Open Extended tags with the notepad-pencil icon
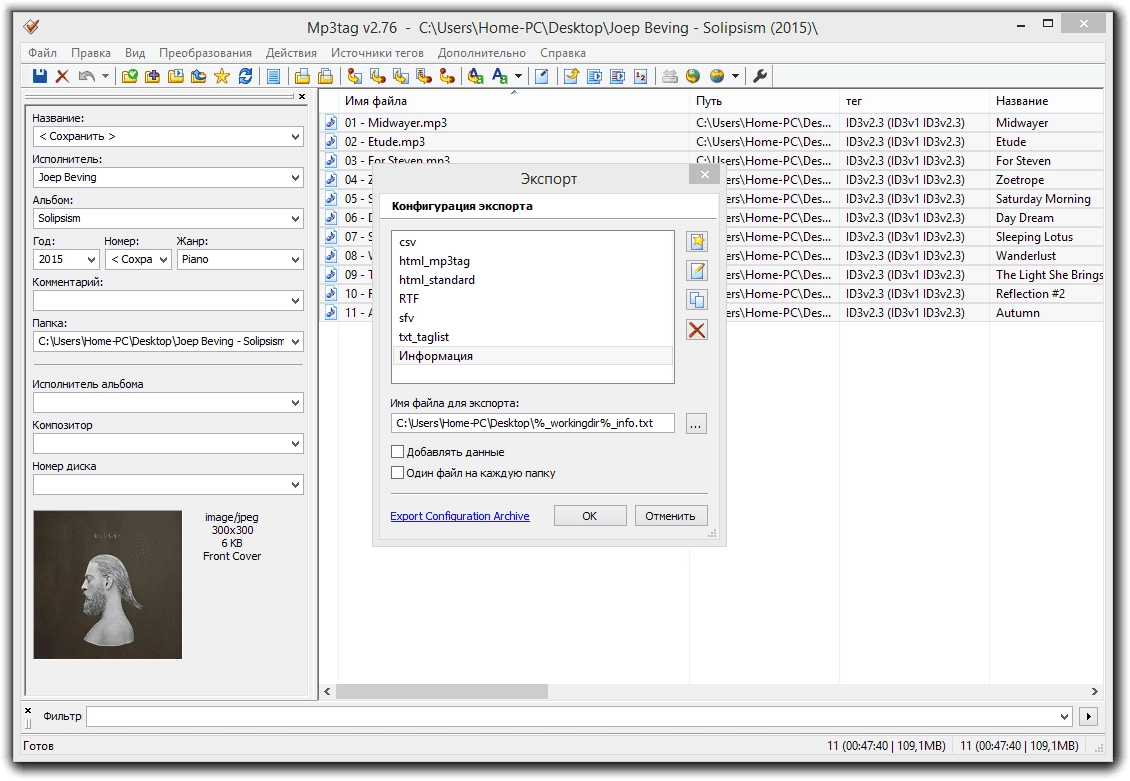 542,76
